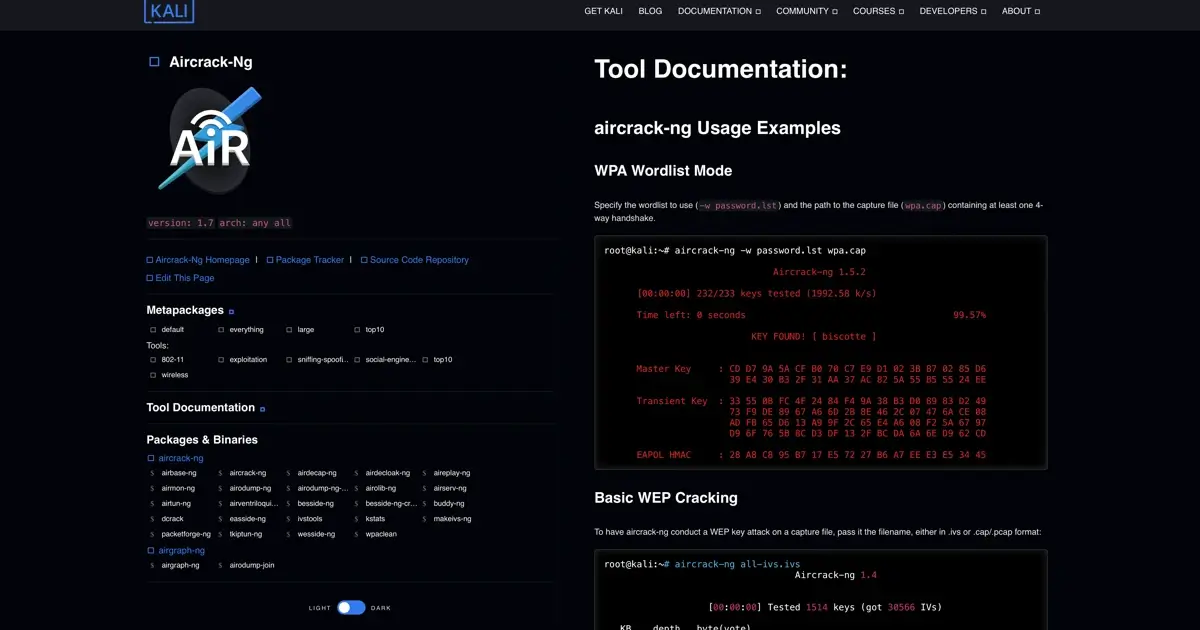Expand the About menu dropdown

click(x=1021, y=11)
